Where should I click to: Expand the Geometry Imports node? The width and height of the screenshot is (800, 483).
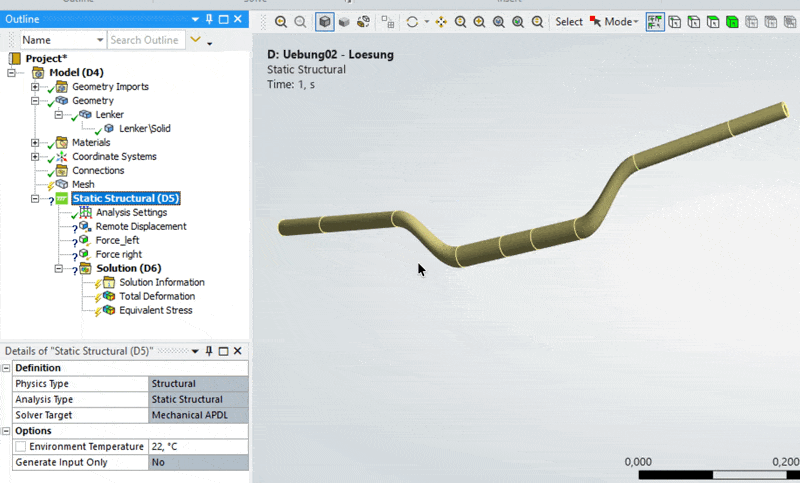pos(35,87)
